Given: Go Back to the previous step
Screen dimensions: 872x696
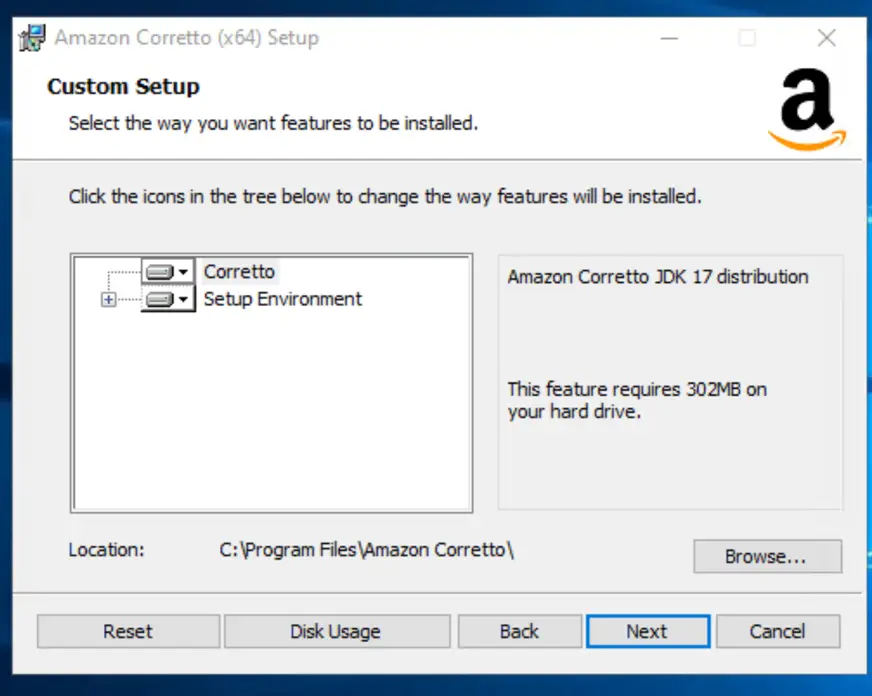Looking at the screenshot, I should [x=519, y=631].
